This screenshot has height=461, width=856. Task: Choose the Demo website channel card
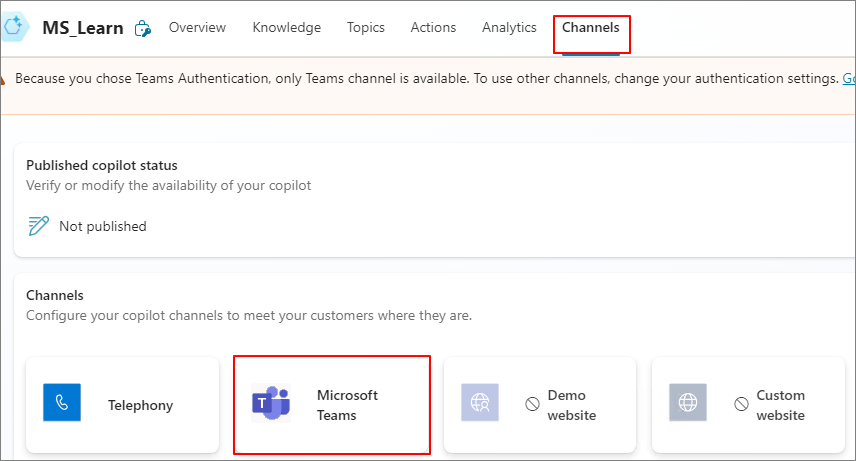pyautogui.click(x=540, y=405)
